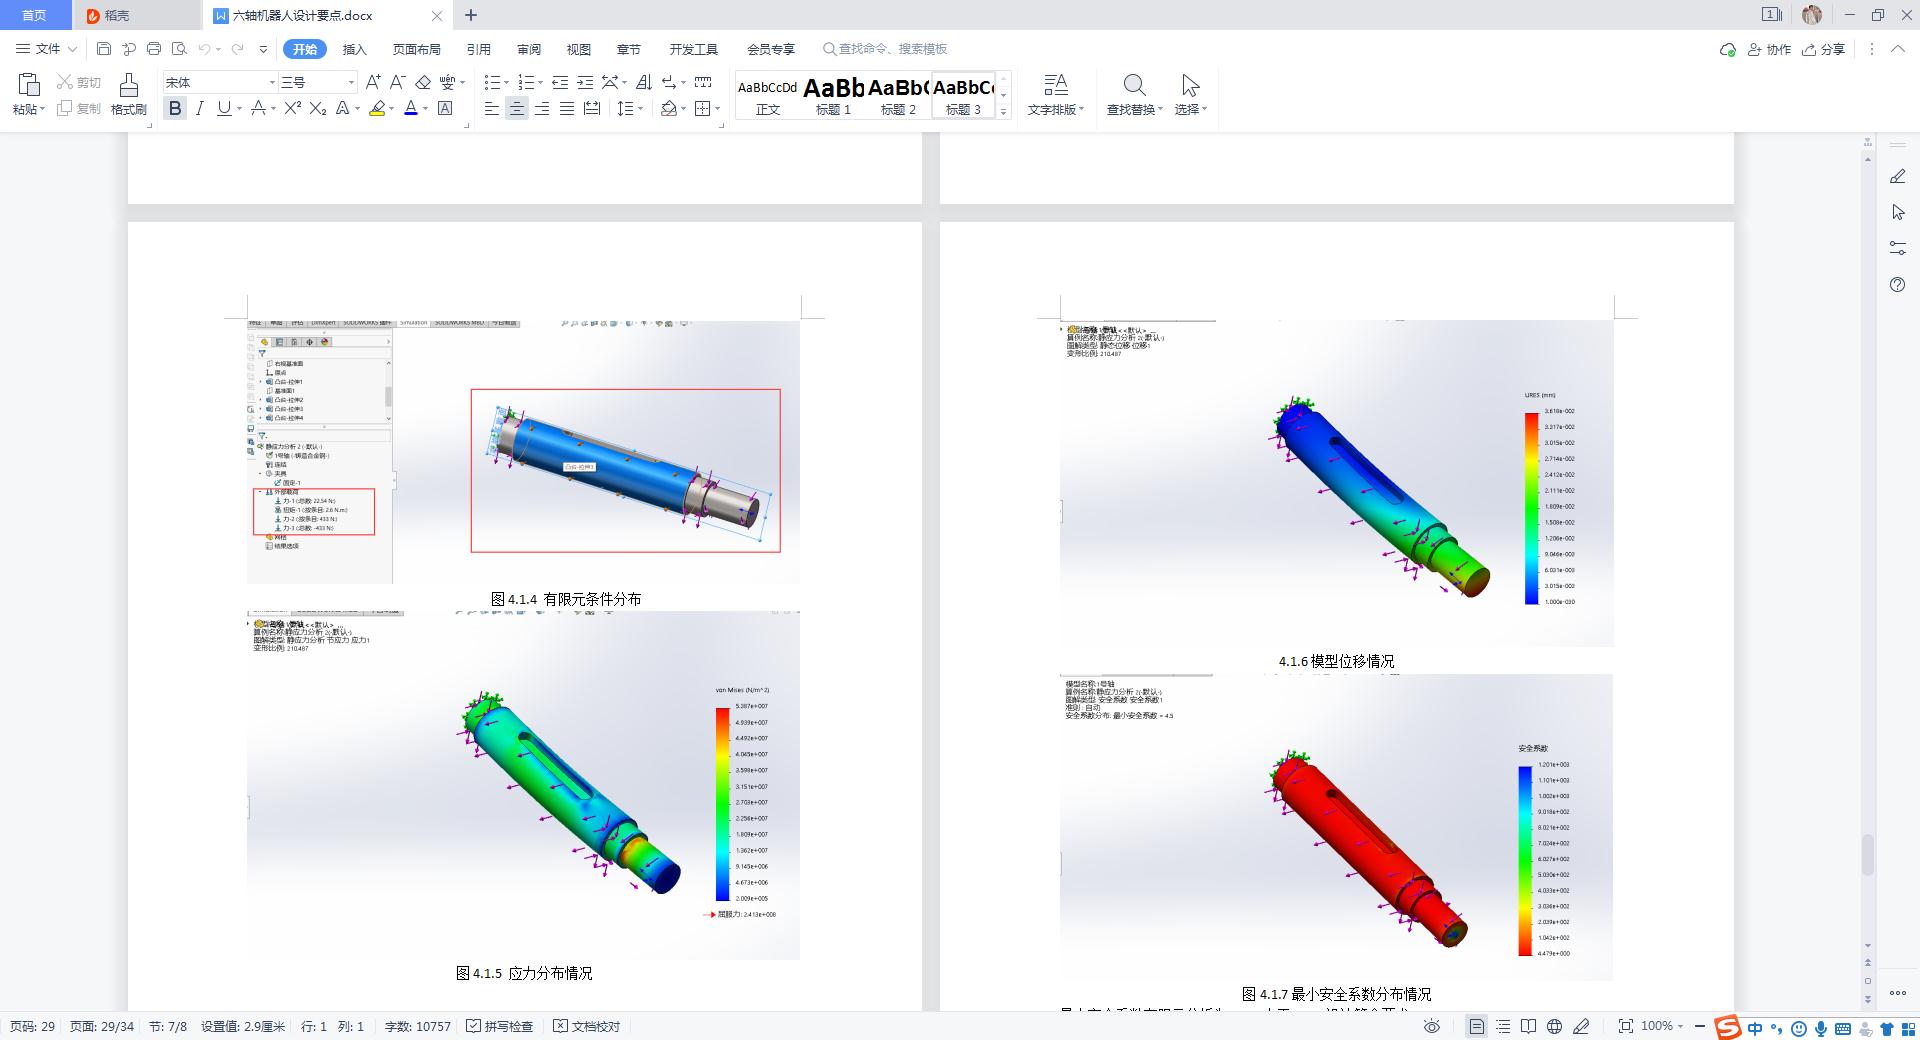
Task: Click the Share button
Action: click(x=1823, y=49)
